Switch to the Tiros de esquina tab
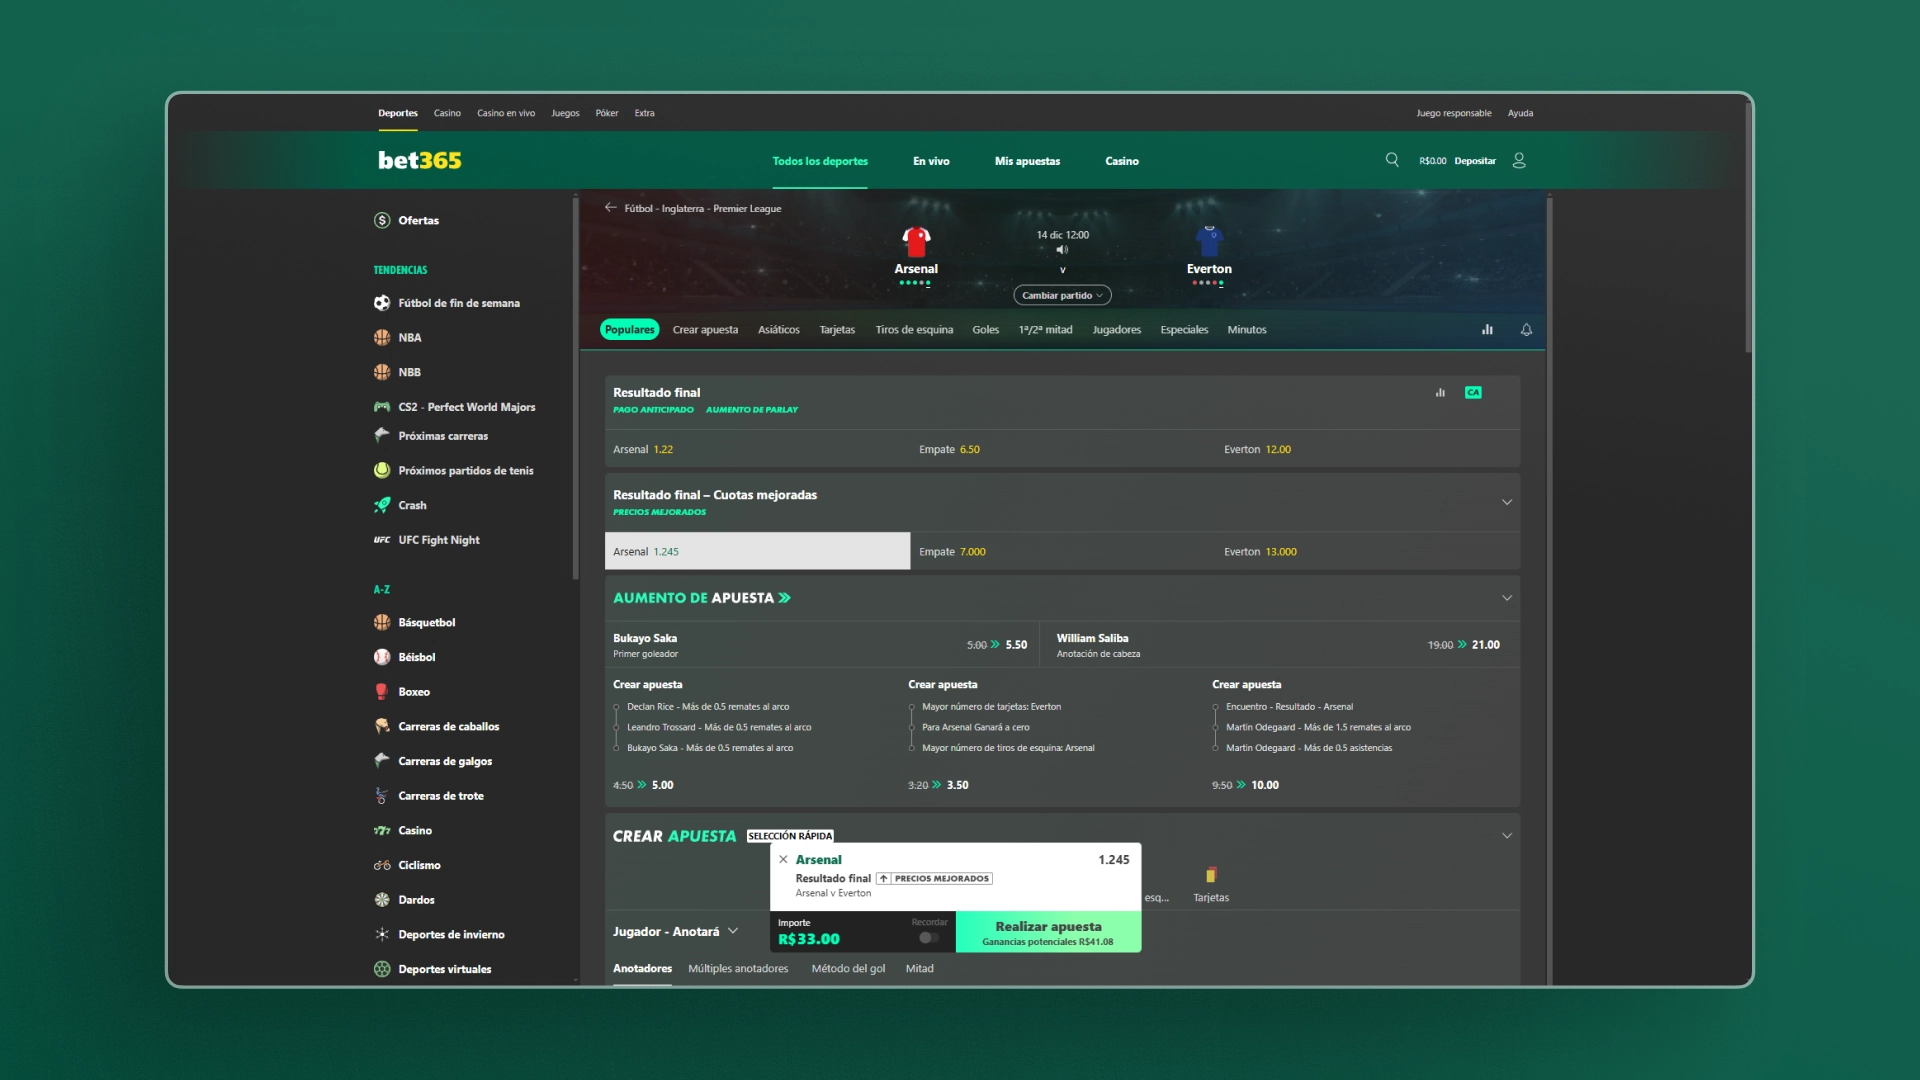This screenshot has height=1080, width=1920. [x=914, y=330]
